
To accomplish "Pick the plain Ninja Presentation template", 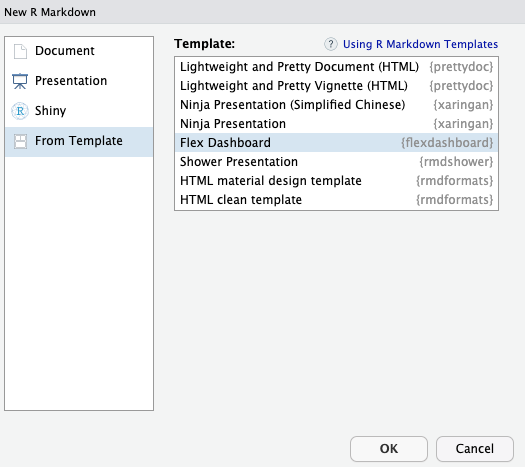I will [336, 124].
